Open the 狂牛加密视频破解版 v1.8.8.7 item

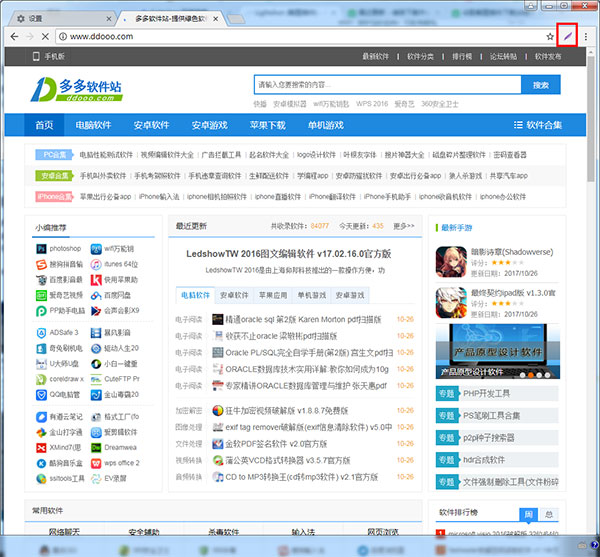pyautogui.click(x=287, y=411)
